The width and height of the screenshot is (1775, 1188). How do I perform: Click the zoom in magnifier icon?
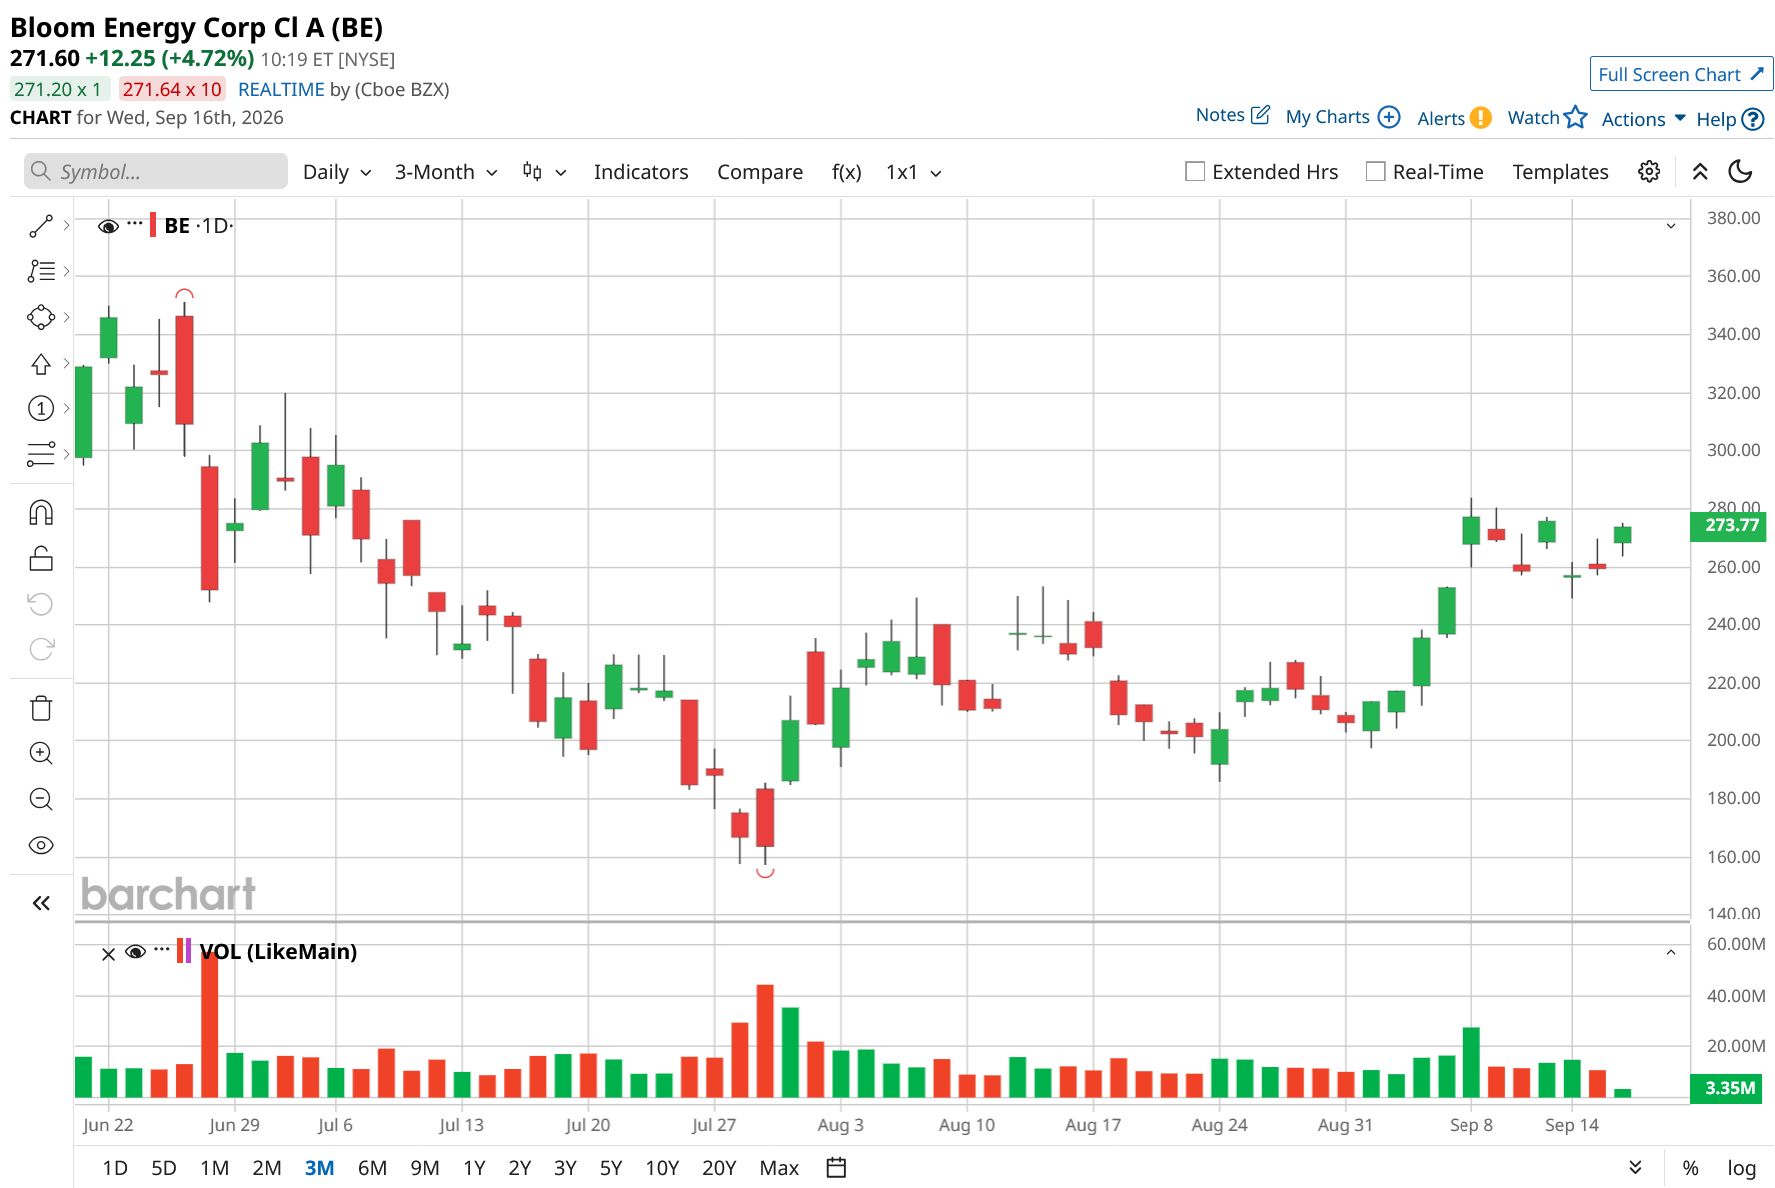click(x=41, y=753)
